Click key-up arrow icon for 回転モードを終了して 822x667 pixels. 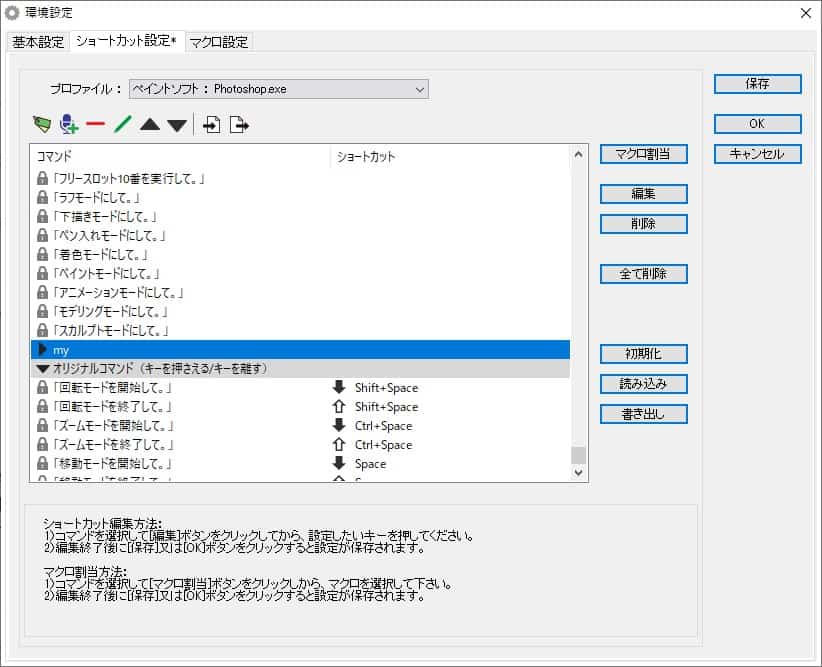339,406
